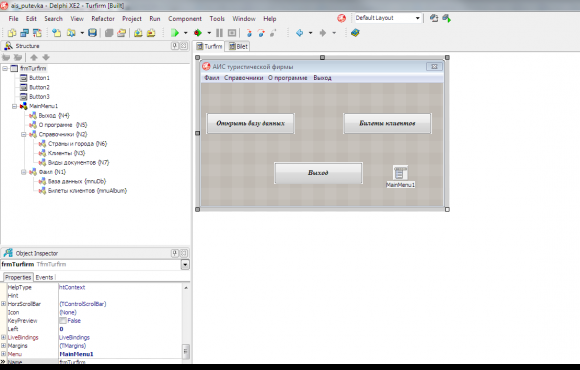Screen dimensions: 580x370
Task: Open the Object Inspector component selector dropdown
Action: tap(185, 265)
